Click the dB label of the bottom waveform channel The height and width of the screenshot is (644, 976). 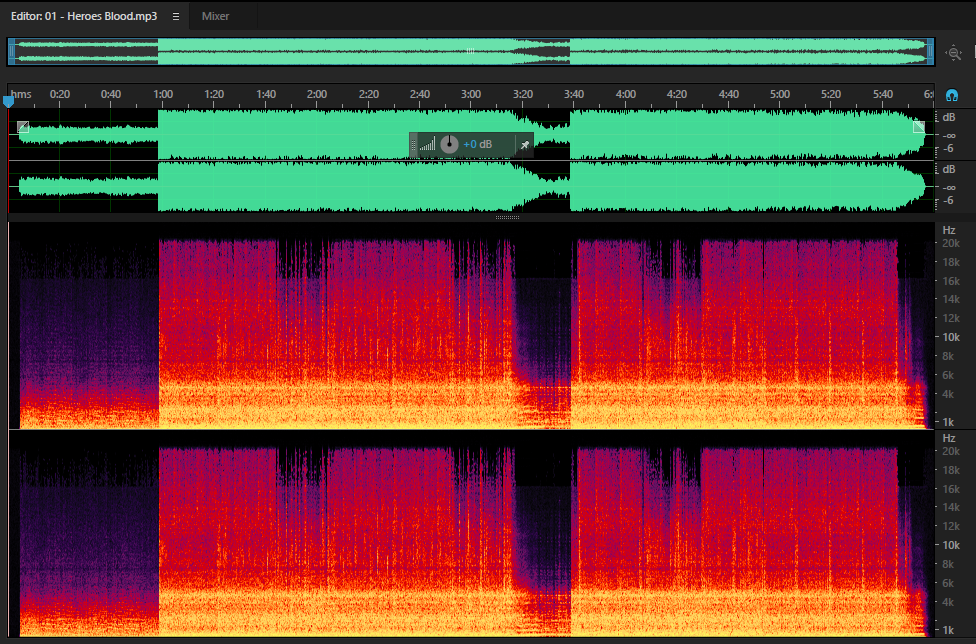[949, 169]
